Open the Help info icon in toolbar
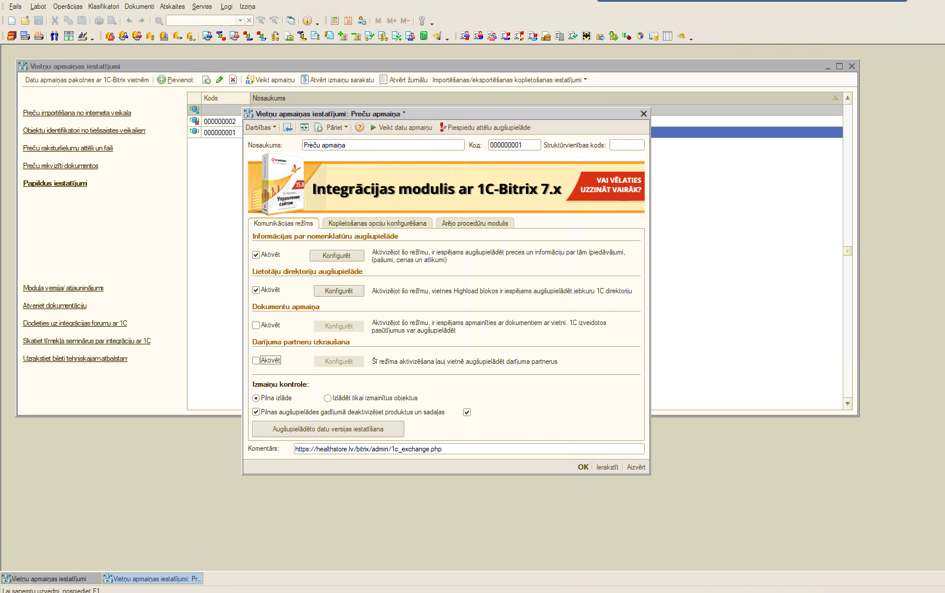945x593 pixels. pos(307,20)
